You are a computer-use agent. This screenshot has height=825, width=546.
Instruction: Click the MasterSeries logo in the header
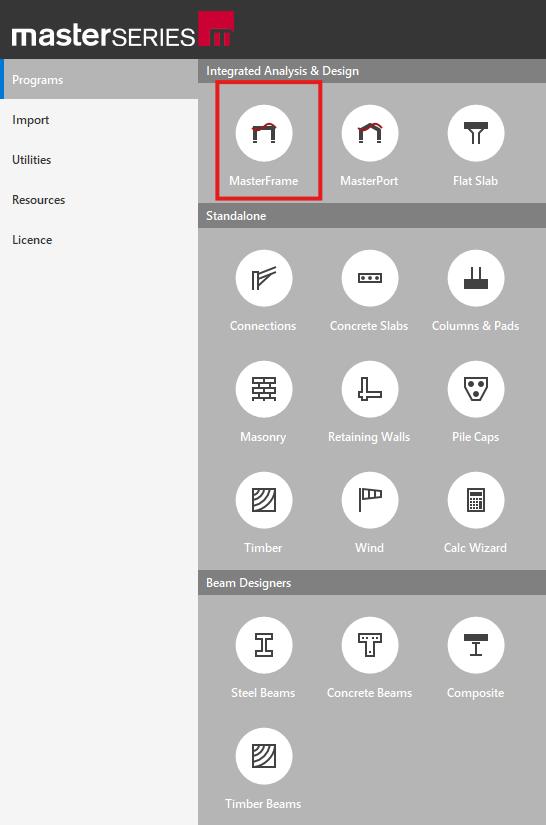(x=123, y=29)
